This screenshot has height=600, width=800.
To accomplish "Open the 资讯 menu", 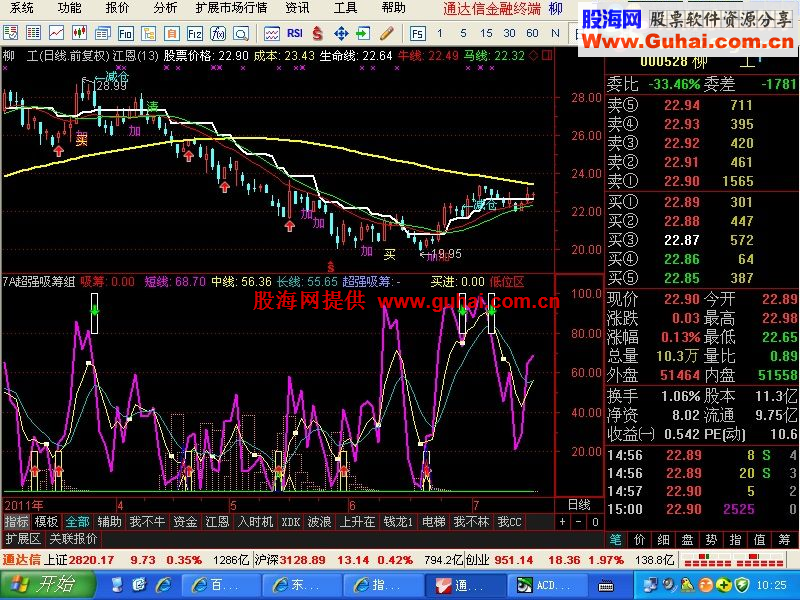I will (x=297, y=8).
